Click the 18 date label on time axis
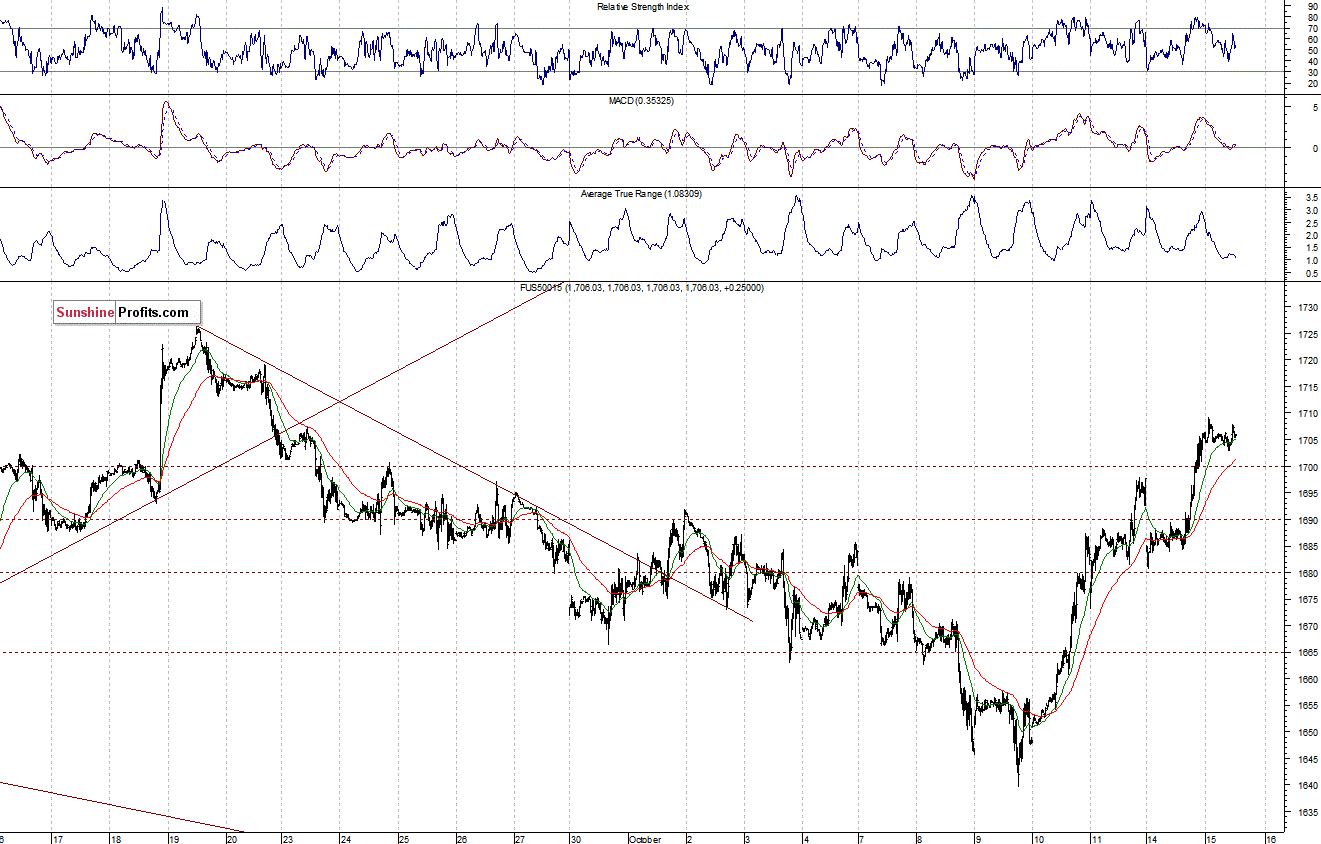Image resolution: width=1321 pixels, height=844 pixels. tap(115, 839)
